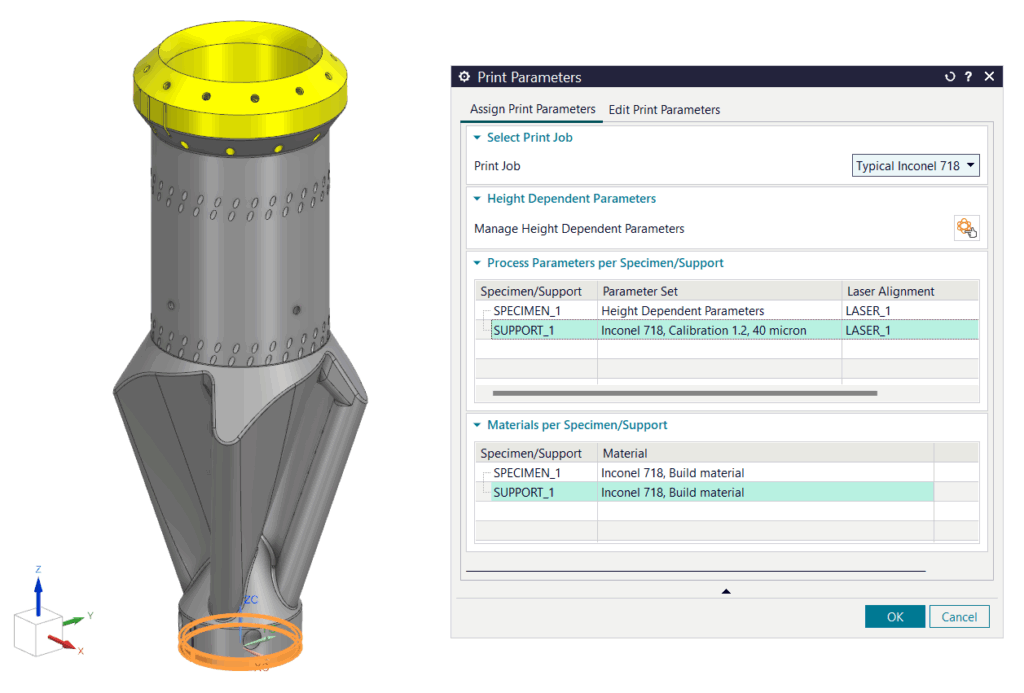Click the reset icon in dialog title bar
The width and height of the screenshot is (1024, 693).
click(950, 77)
